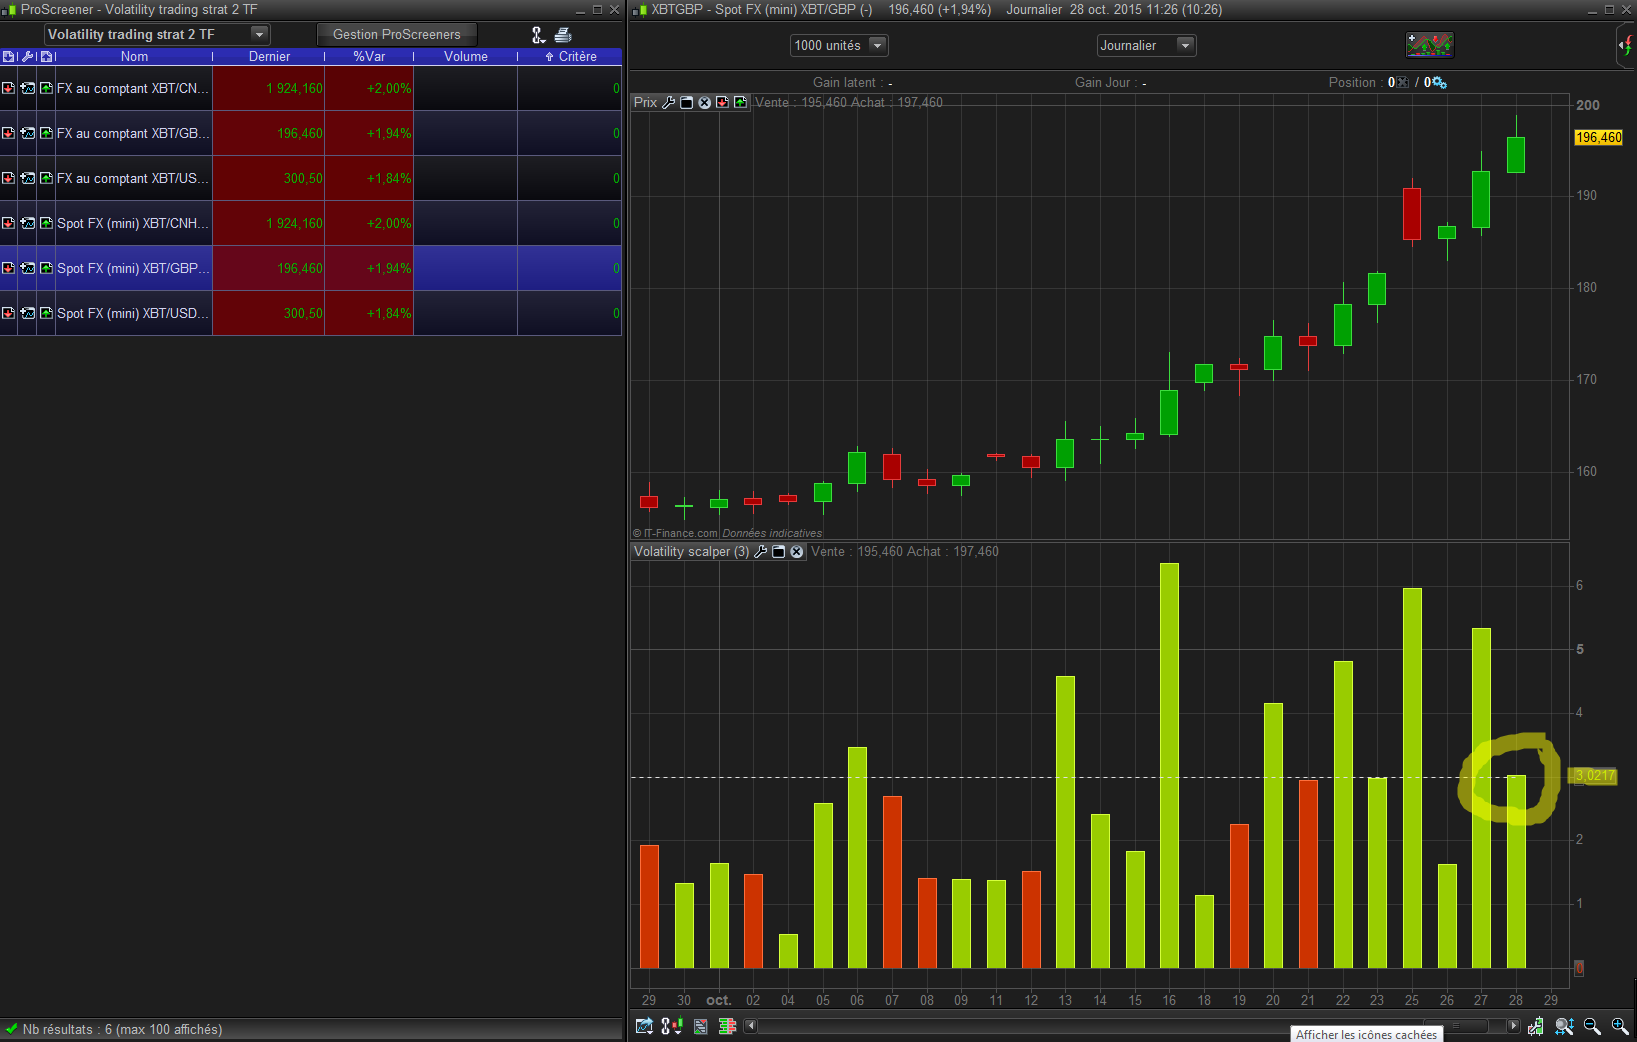Maximize the Volatility scalper panel
Screen dimensions: 1637x1042
[x=779, y=551]
